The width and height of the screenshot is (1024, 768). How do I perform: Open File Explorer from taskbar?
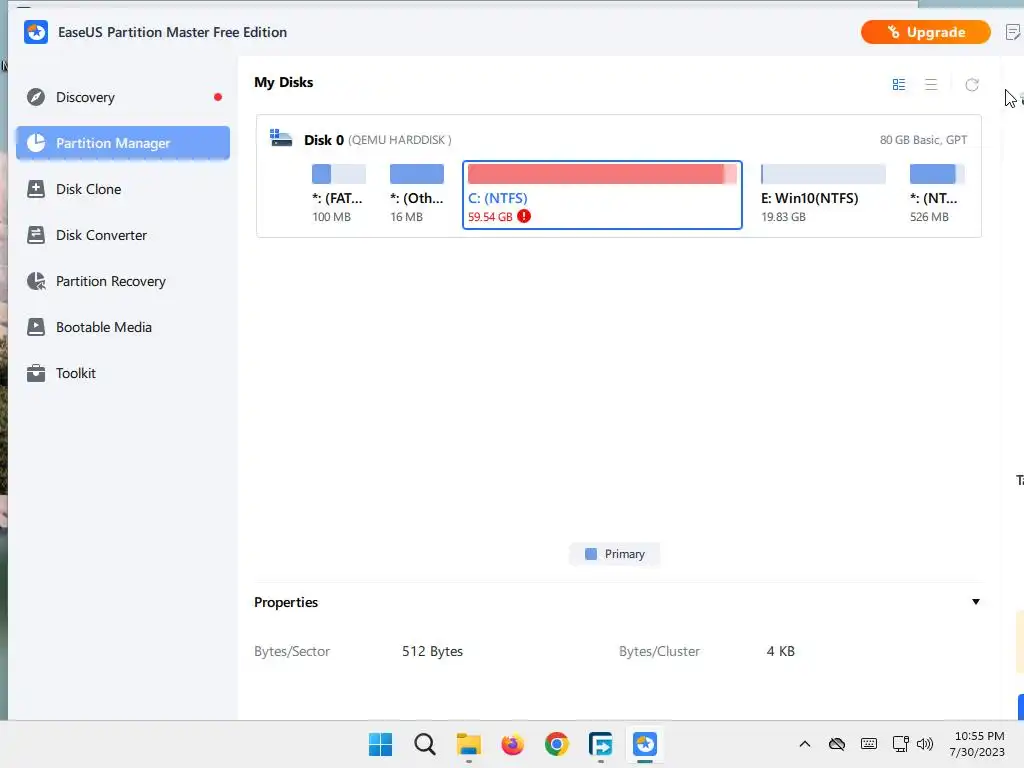(468, 744)
